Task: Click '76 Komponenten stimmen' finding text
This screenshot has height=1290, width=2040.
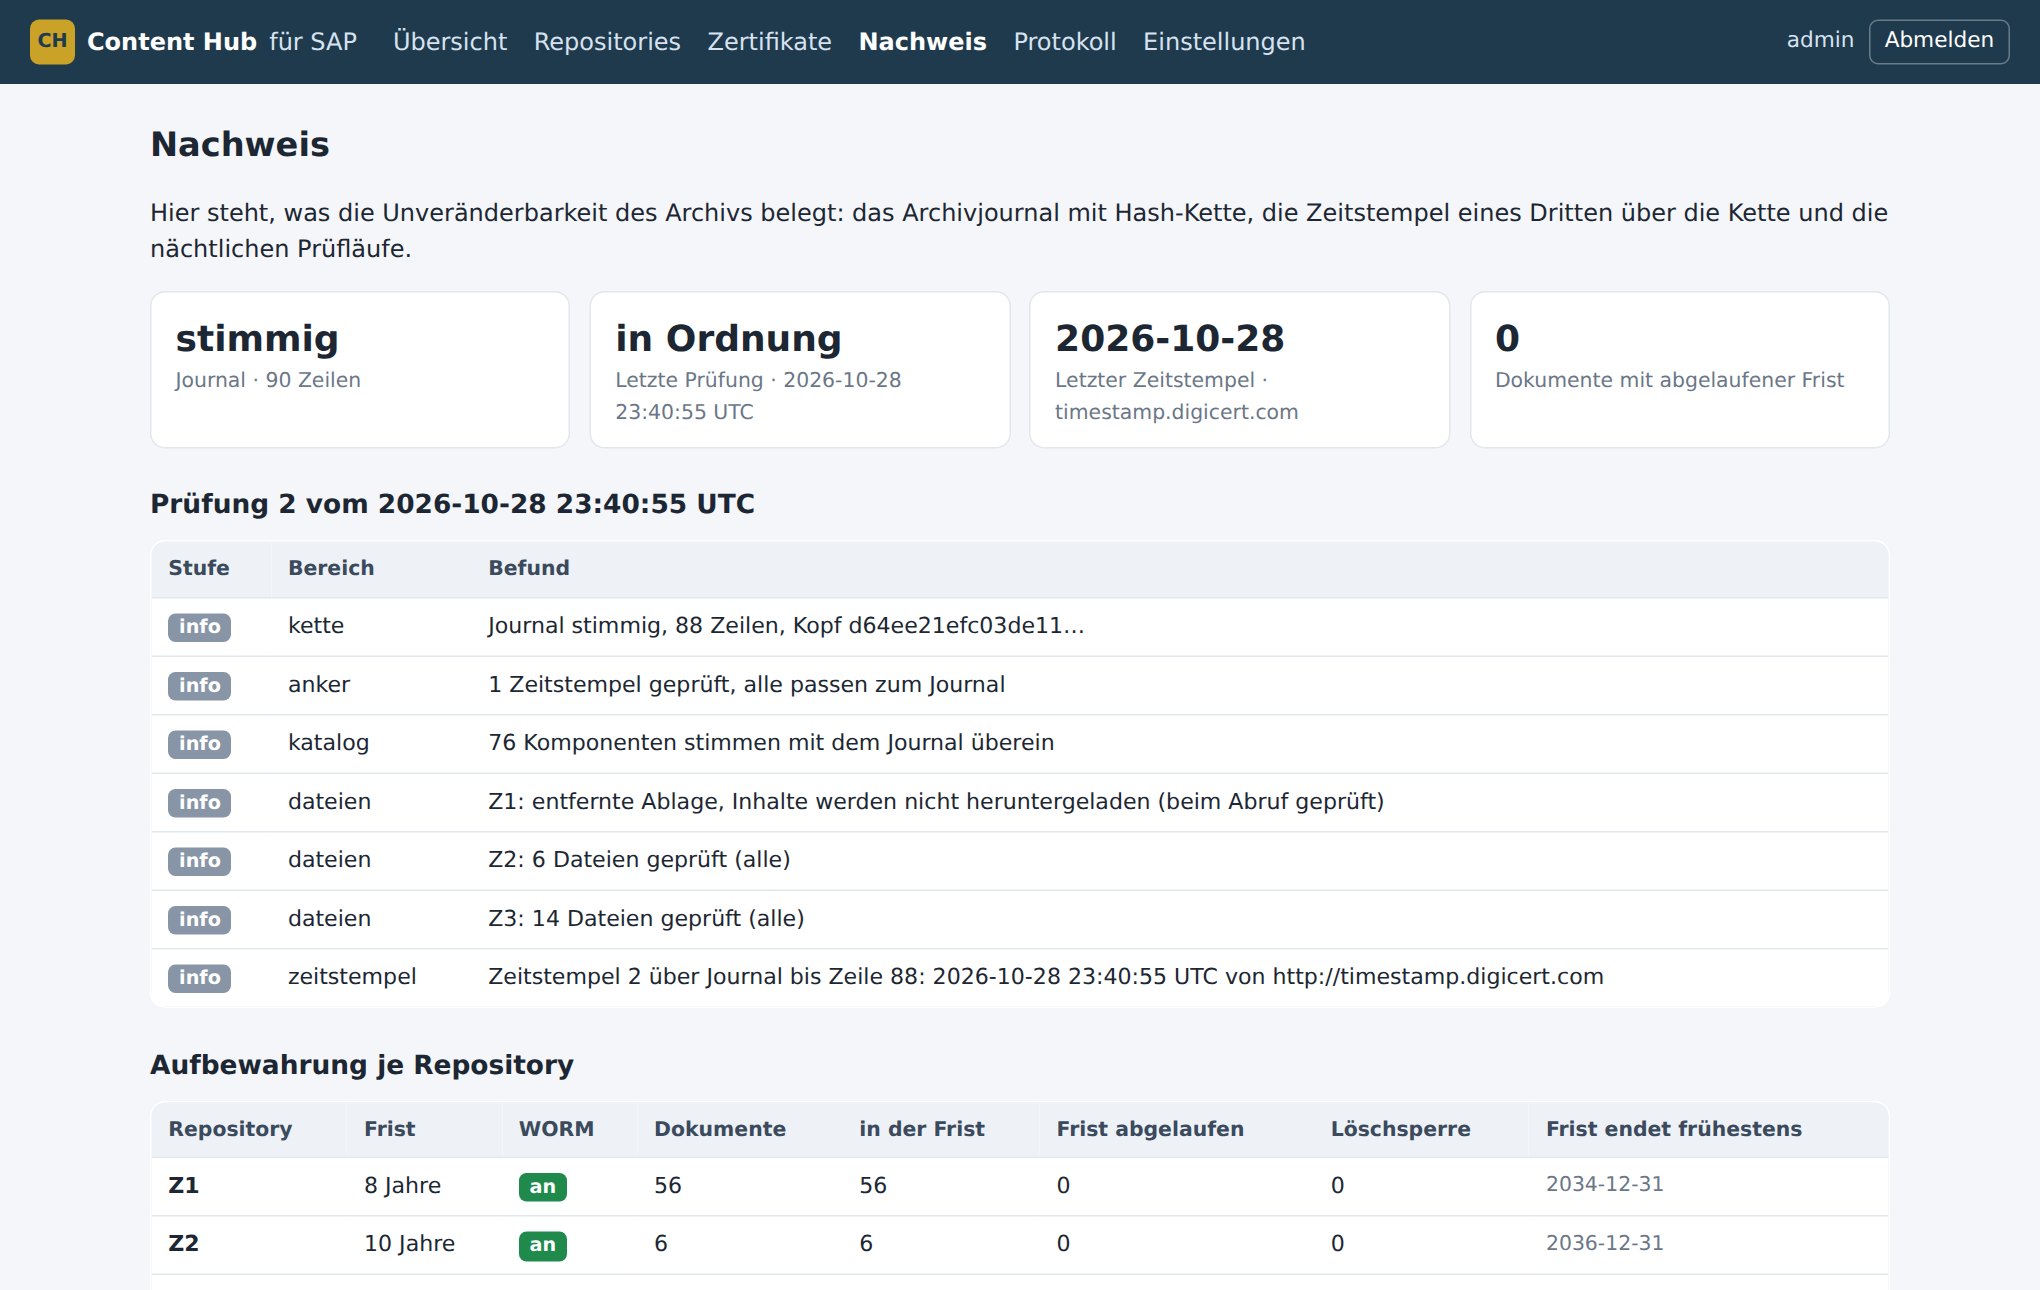Action: 771,743
